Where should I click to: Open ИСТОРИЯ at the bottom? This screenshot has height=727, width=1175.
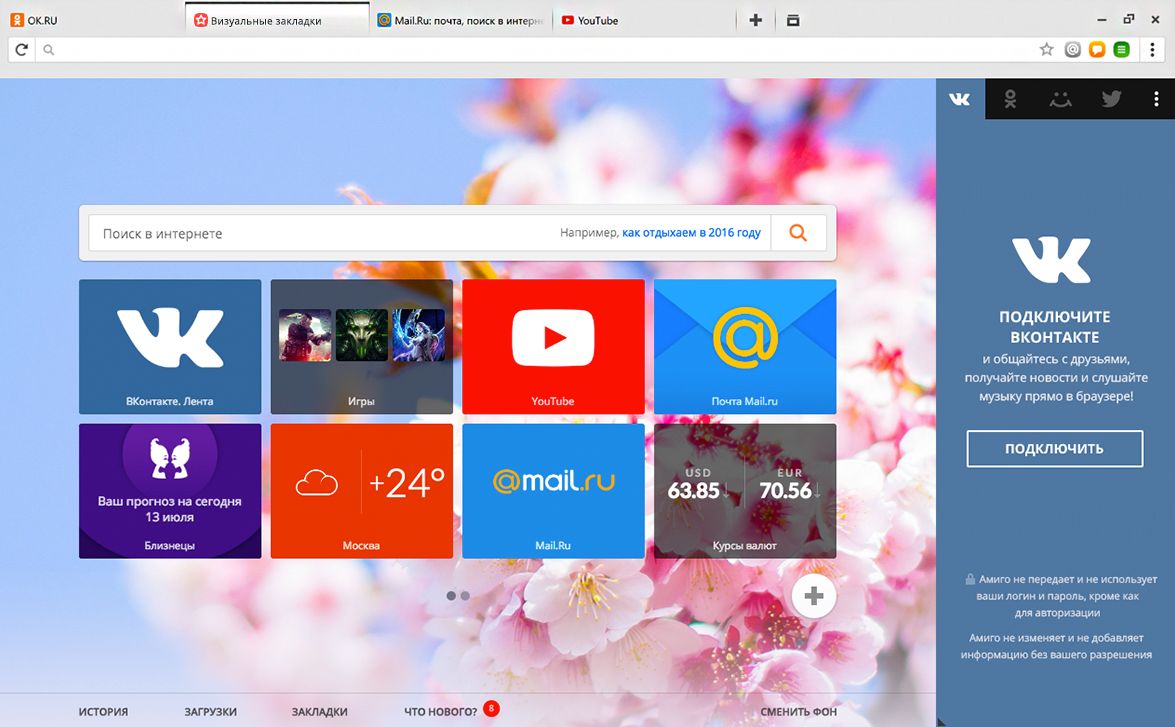point(103,712)
